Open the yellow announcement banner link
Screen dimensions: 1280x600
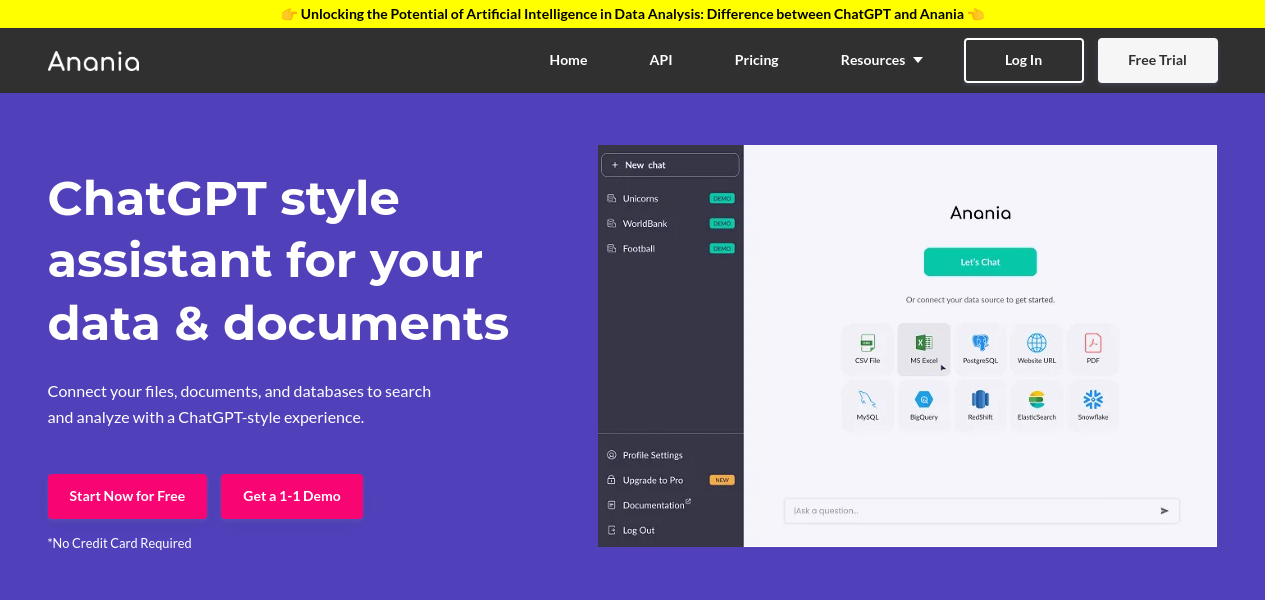click(632, 14)
